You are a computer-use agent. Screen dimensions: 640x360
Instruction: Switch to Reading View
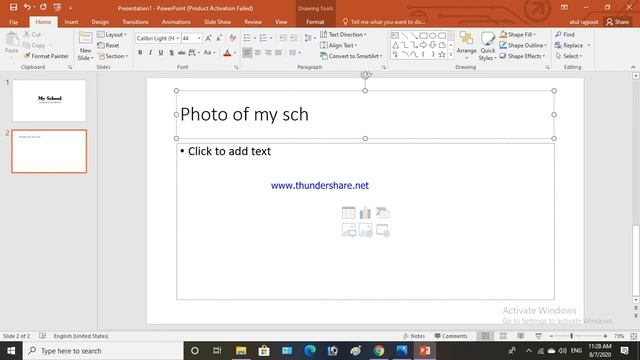pyautogui.click(x=520, y=336)
